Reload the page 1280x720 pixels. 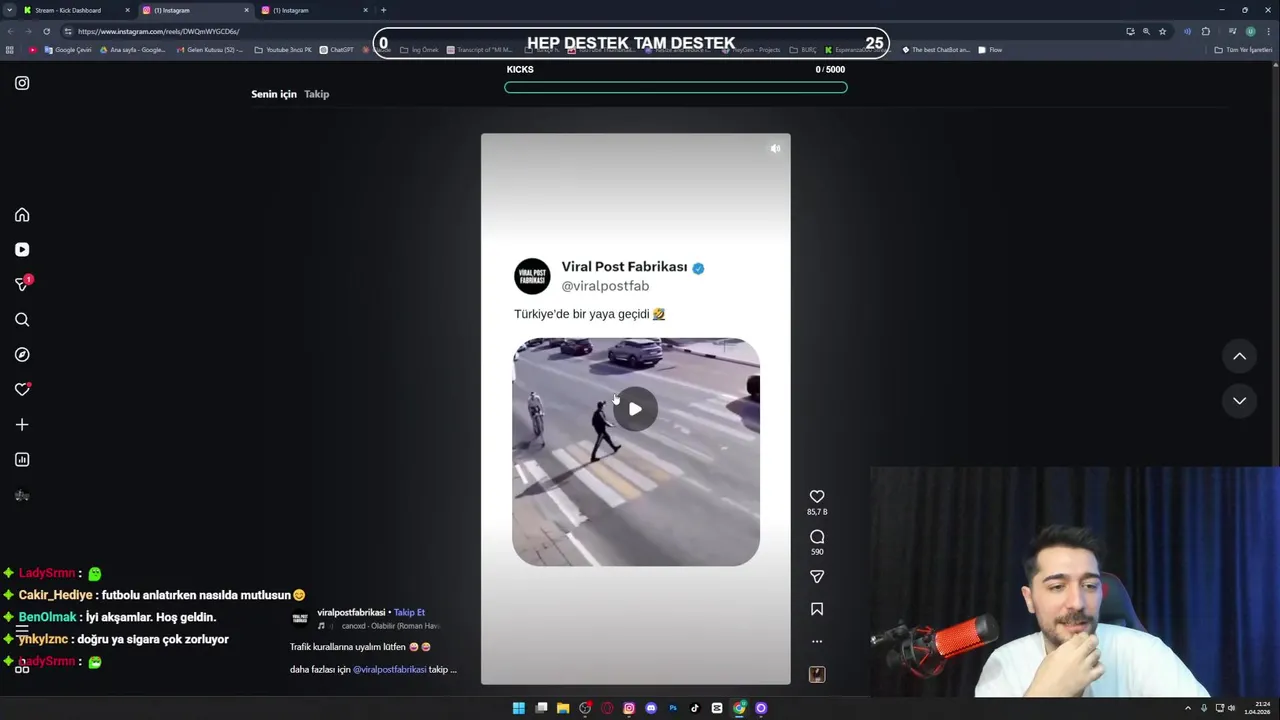click(46, 31)
